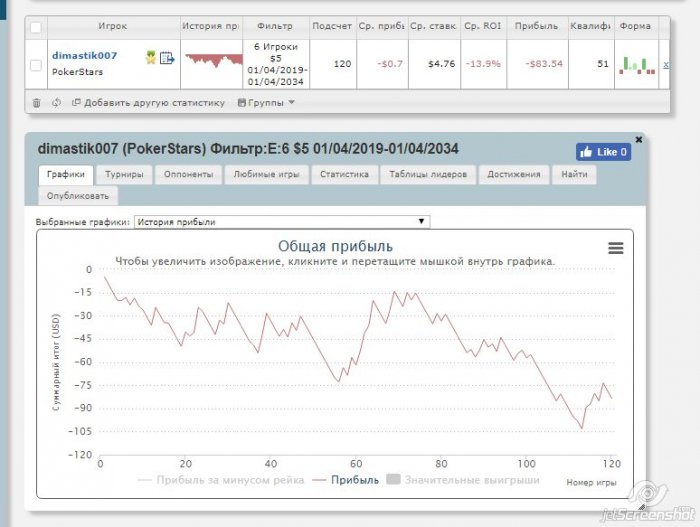The image size is (700, 527).
Task: Click the -$0.7 average profit cell
Action: pyautogui.click(x=382, y=64)
